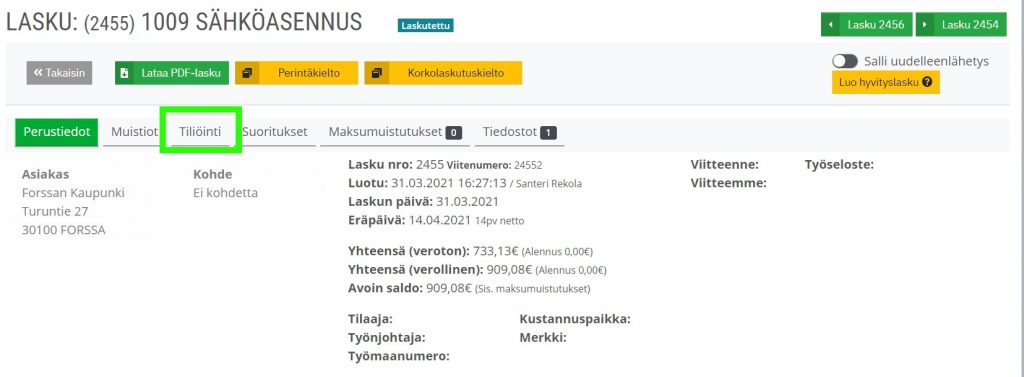Click the copy icon on Korkolaskutuskielto button

[x=376, y=73]
